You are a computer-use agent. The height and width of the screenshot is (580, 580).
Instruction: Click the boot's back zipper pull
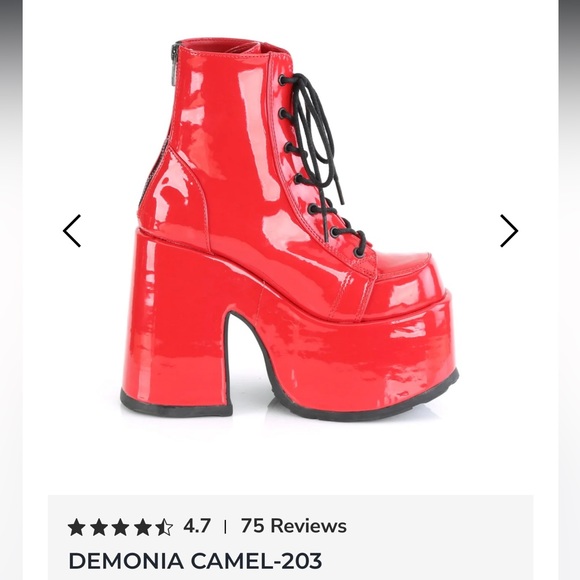(175, 62)
